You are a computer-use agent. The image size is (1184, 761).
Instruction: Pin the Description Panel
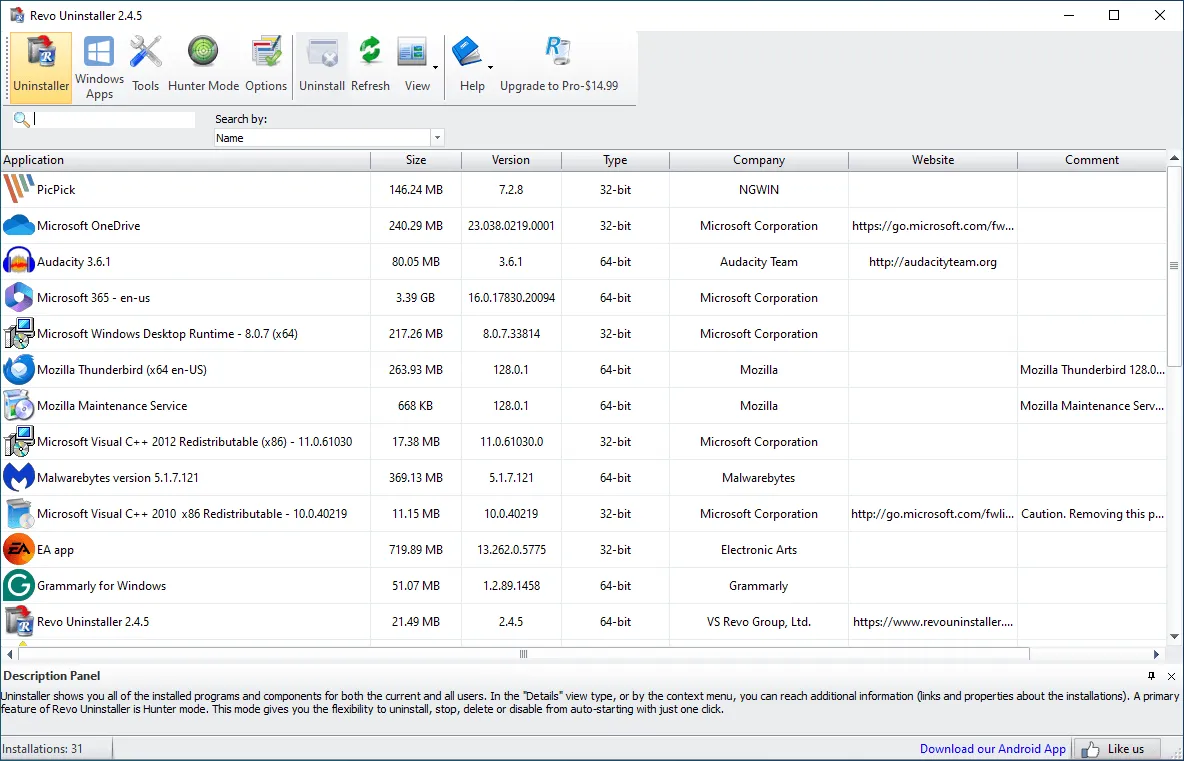[1152, 676]
